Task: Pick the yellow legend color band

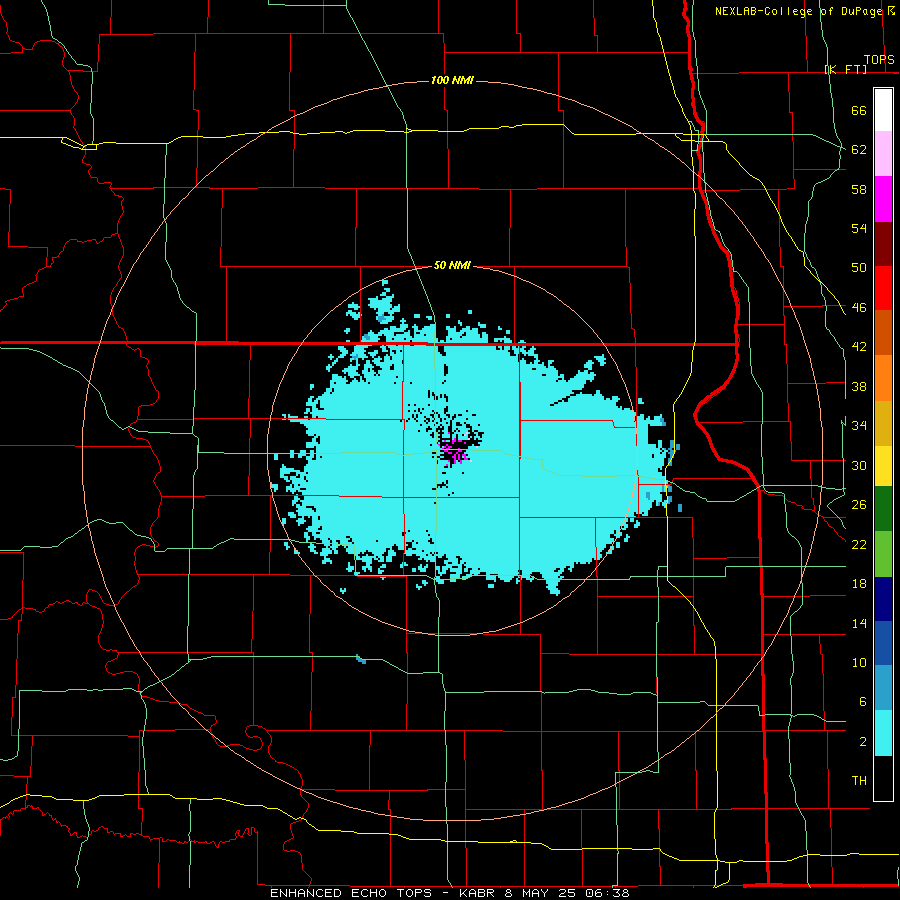Action: (883, 466)
